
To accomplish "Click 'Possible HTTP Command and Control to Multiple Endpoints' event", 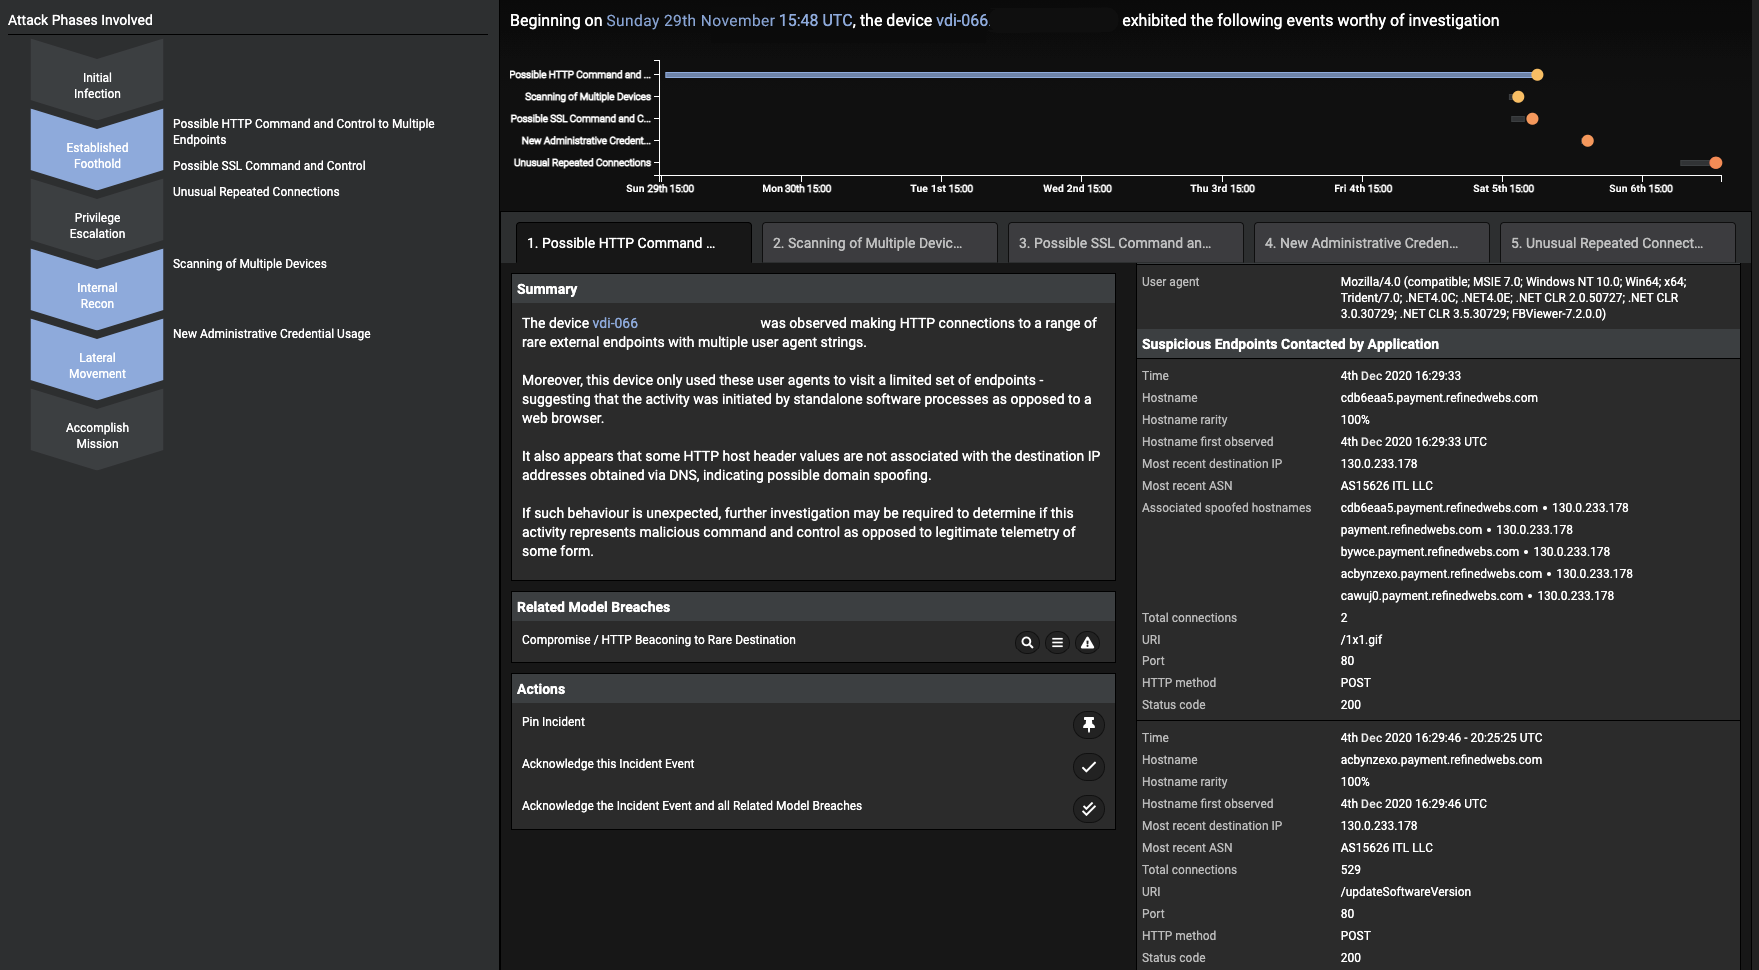I will pos(304,132).
